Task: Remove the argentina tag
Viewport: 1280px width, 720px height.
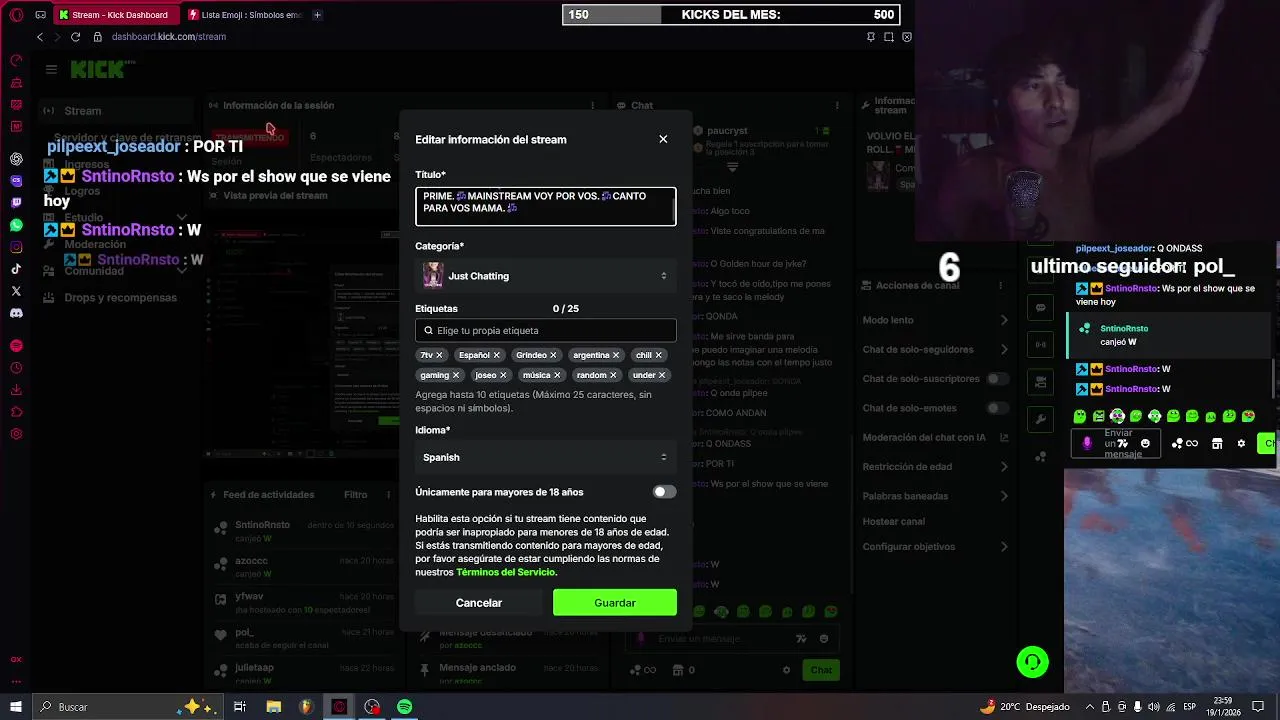Action: coord(616,355)
